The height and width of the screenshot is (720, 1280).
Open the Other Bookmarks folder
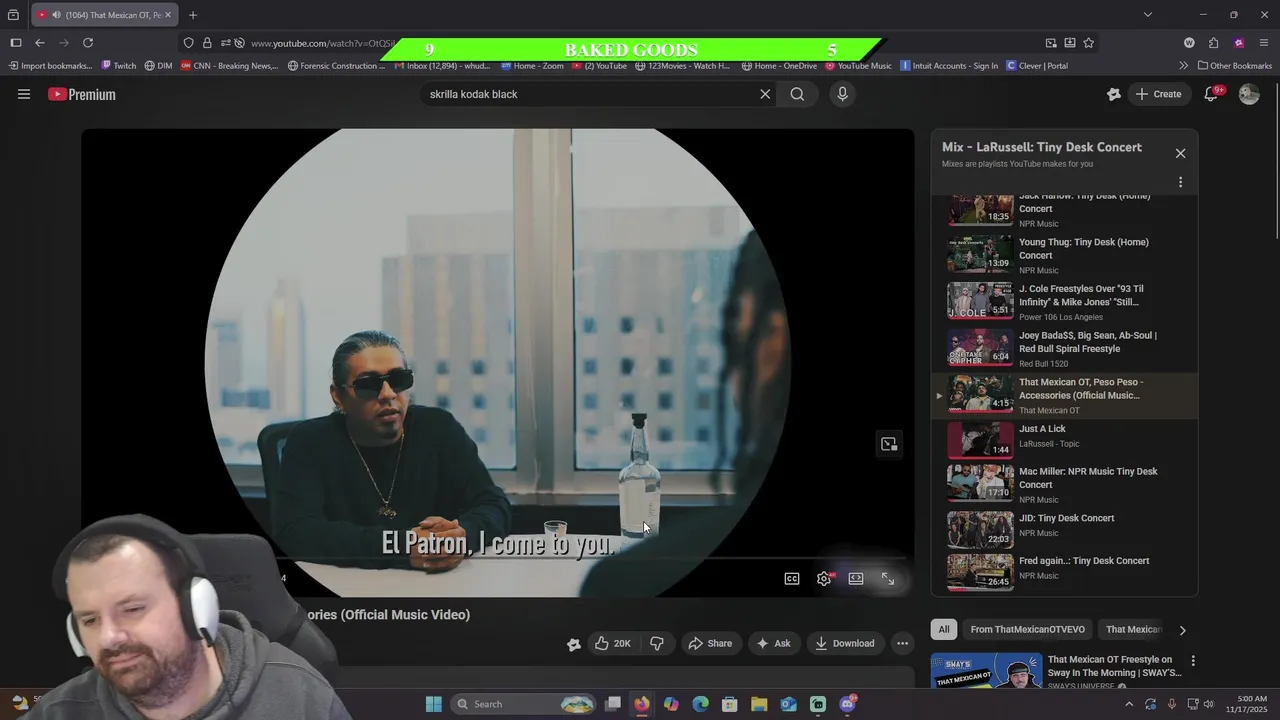coord(1234,66)
